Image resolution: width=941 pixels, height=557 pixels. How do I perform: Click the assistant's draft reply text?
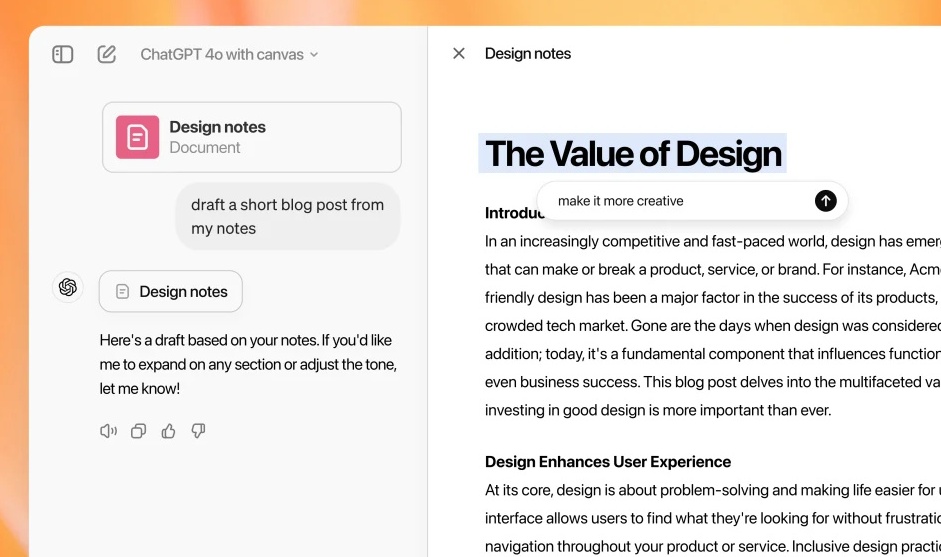[x=248, y=364]
